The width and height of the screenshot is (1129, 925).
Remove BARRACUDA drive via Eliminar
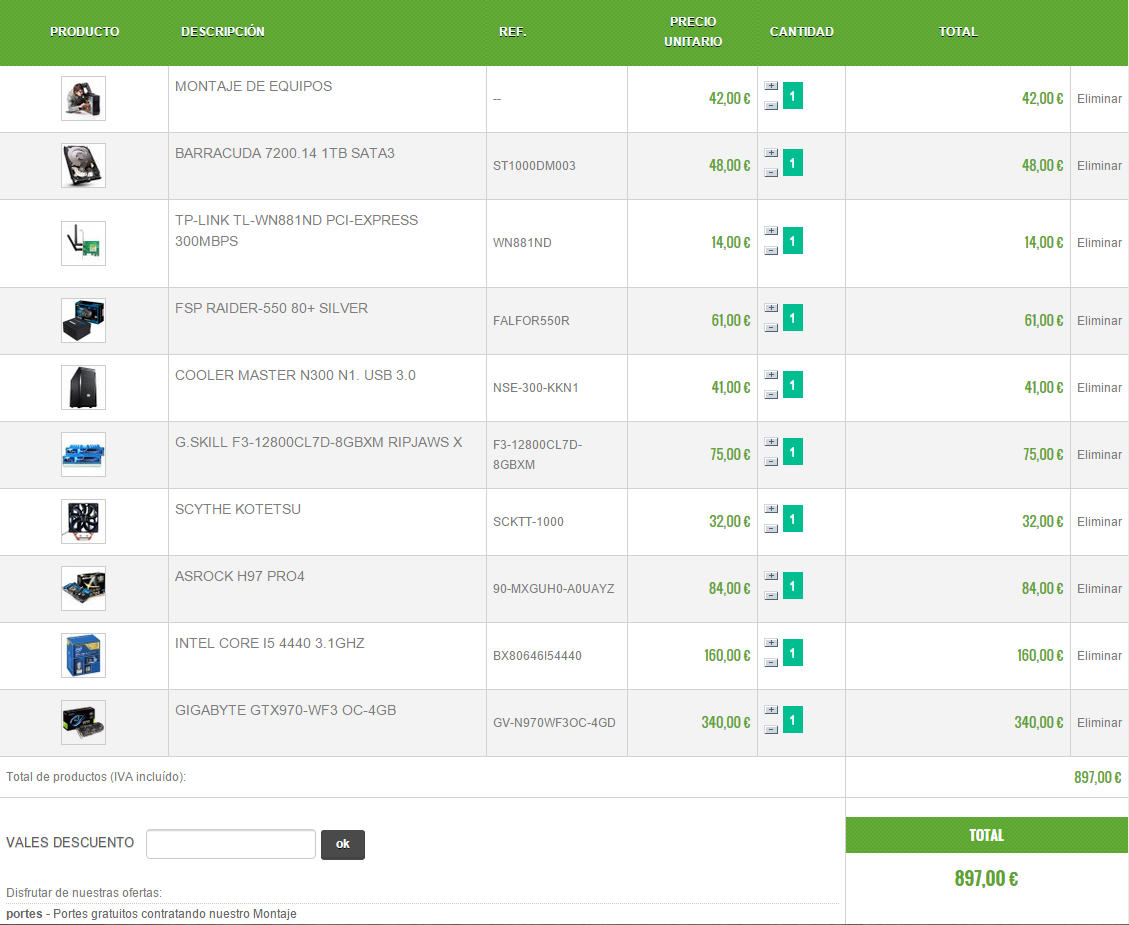click(1099, 166)
